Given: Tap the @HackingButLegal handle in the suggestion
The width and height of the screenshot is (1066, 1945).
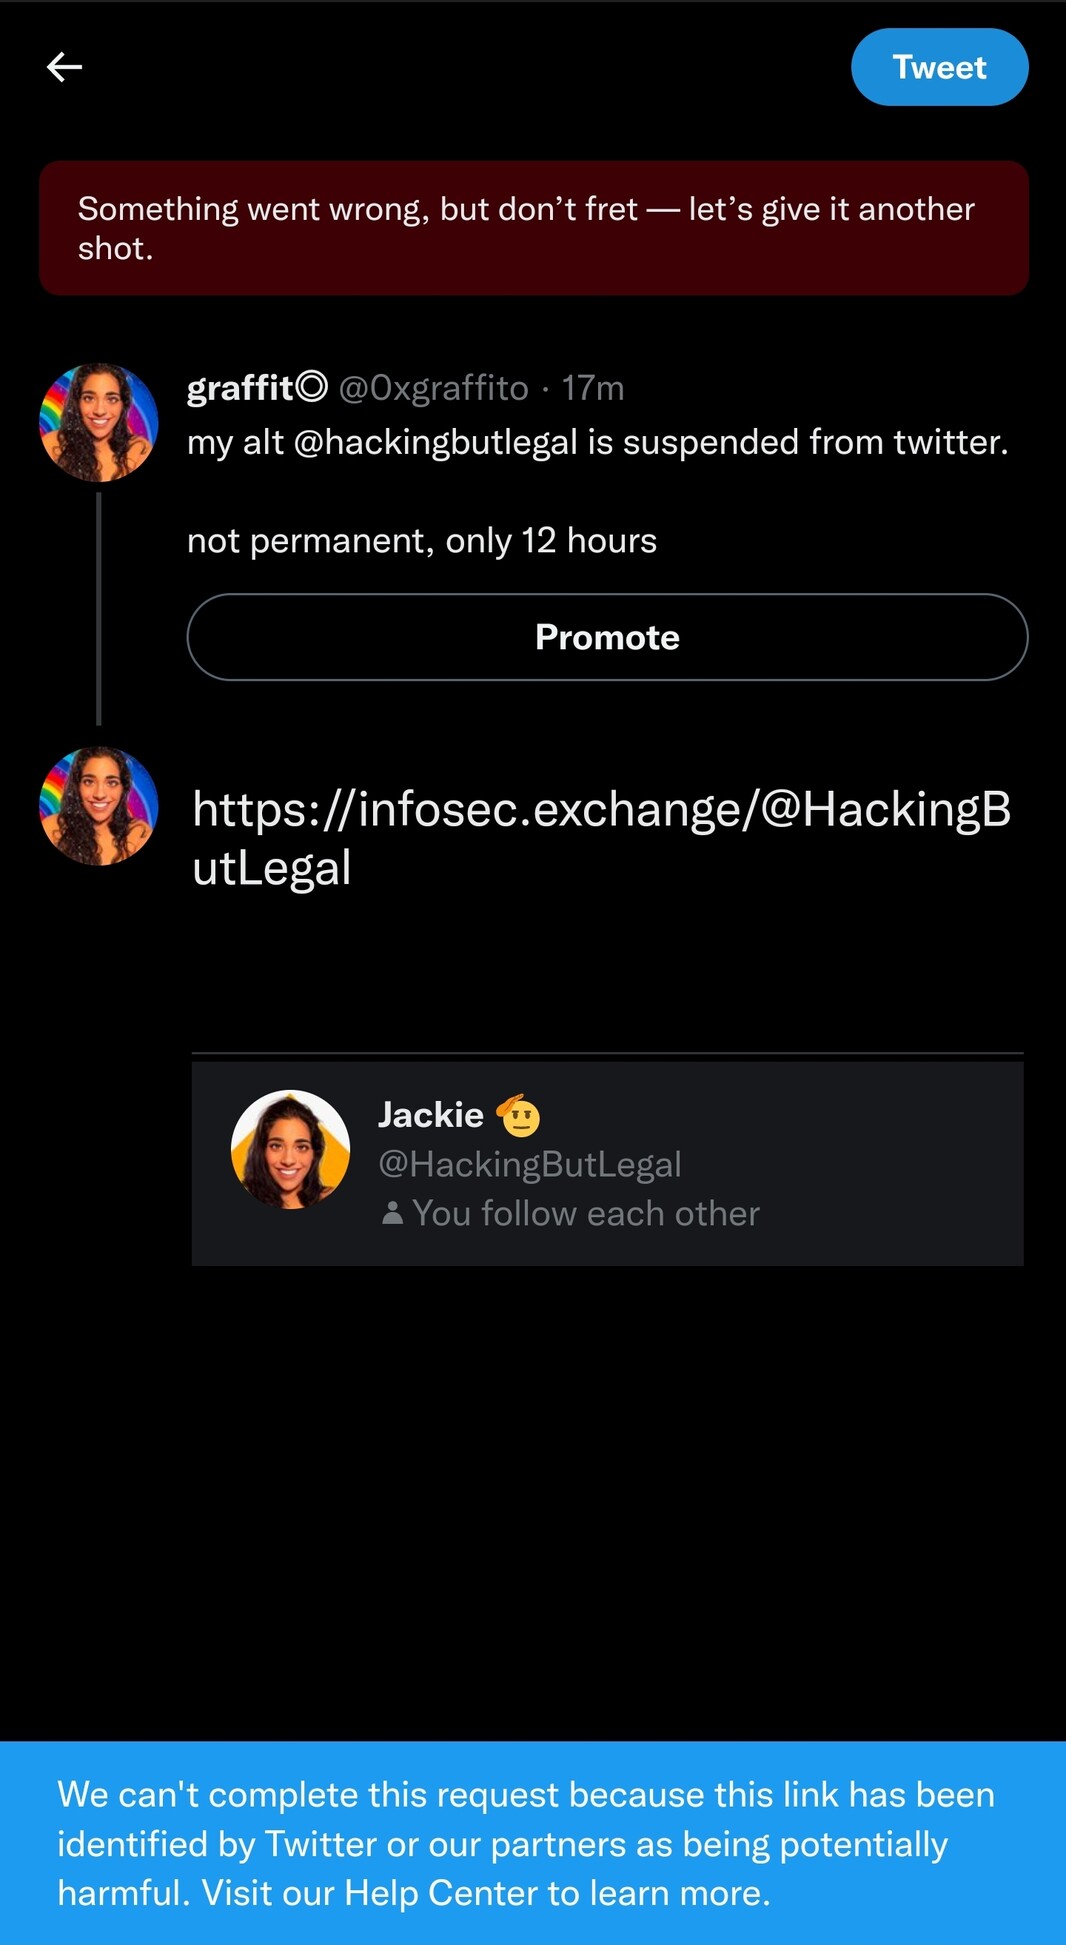Looking at the screenshot, I should tap(529, 1164).
